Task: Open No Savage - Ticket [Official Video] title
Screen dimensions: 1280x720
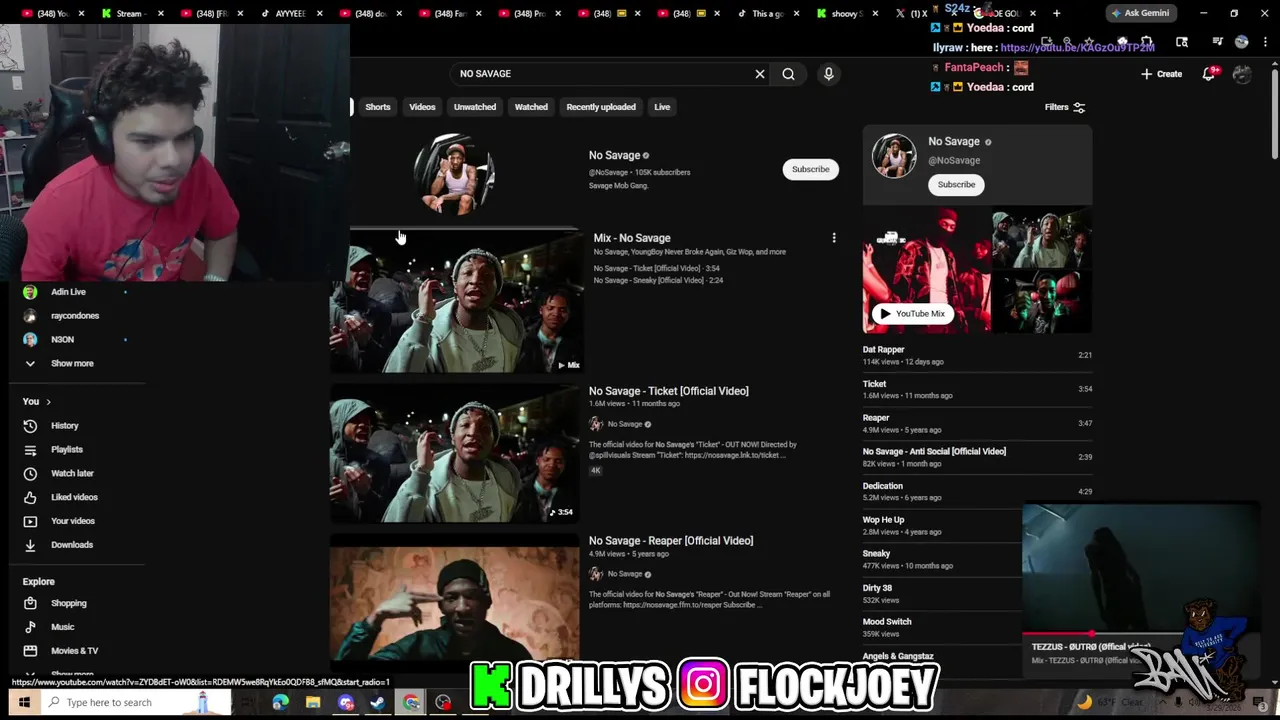Action: 668,391
